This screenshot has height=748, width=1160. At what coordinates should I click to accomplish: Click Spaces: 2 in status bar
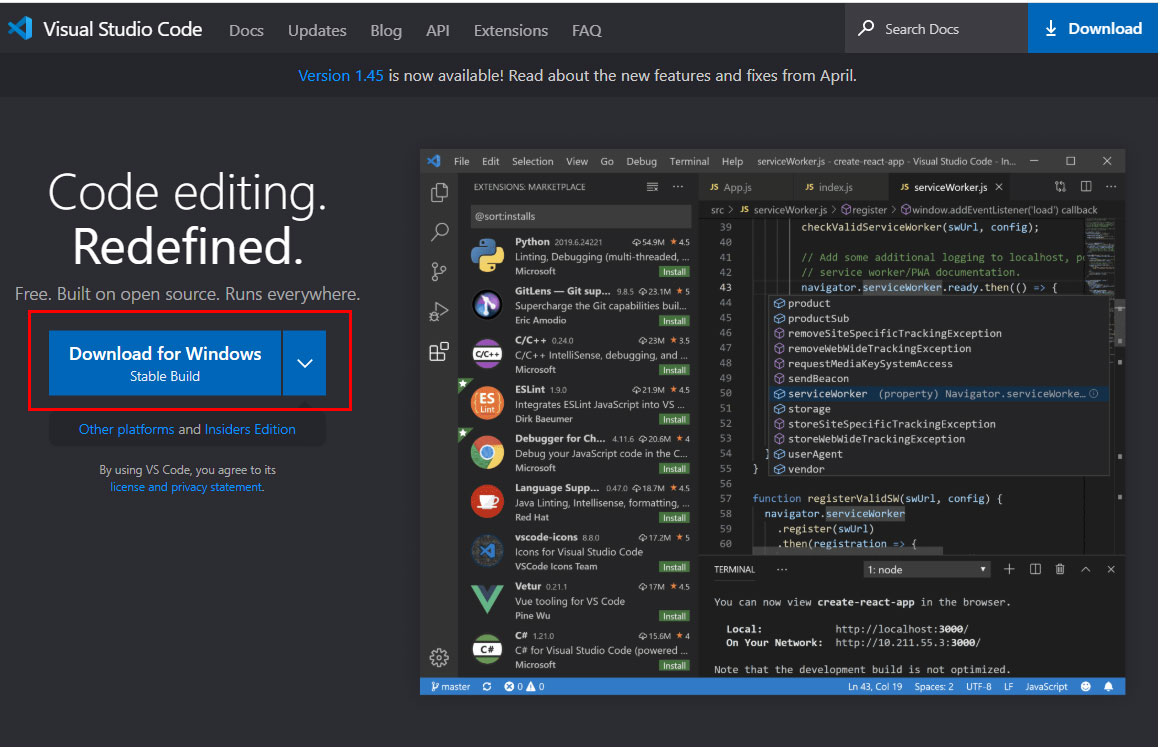pyautogui.click(x=934, y=687)
